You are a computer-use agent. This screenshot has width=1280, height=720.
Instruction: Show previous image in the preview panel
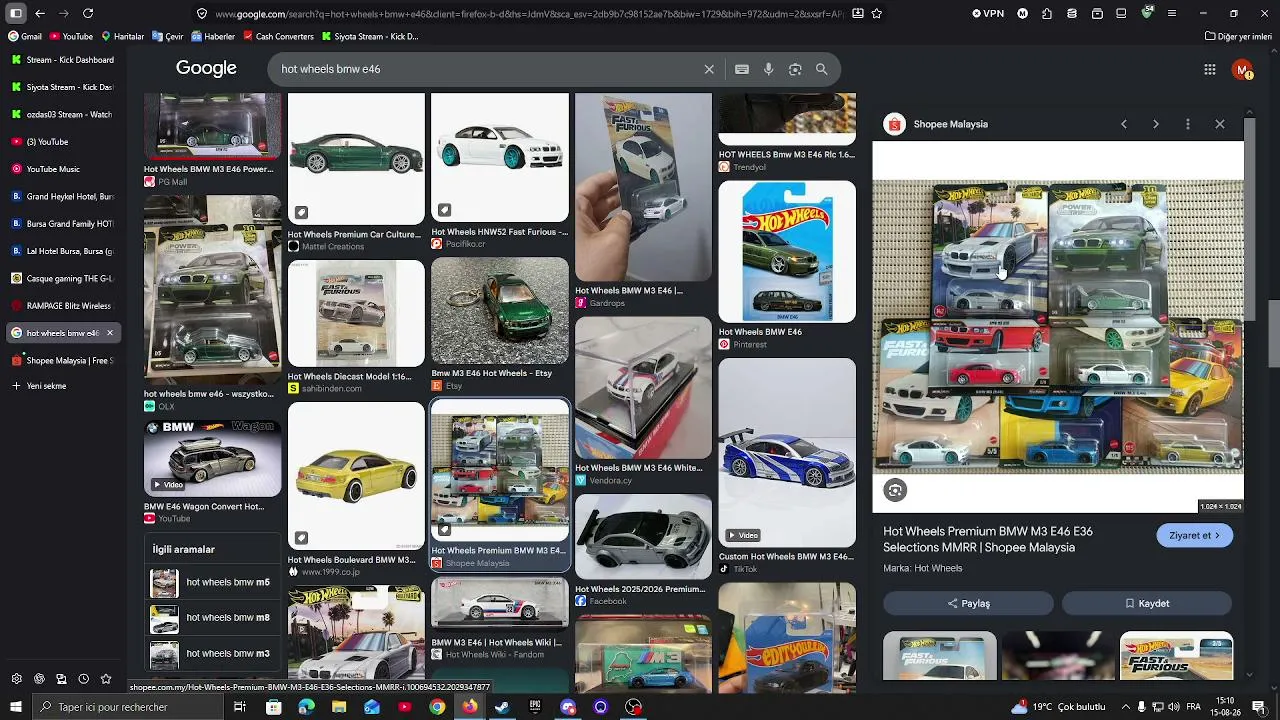tap(1124, 124)
